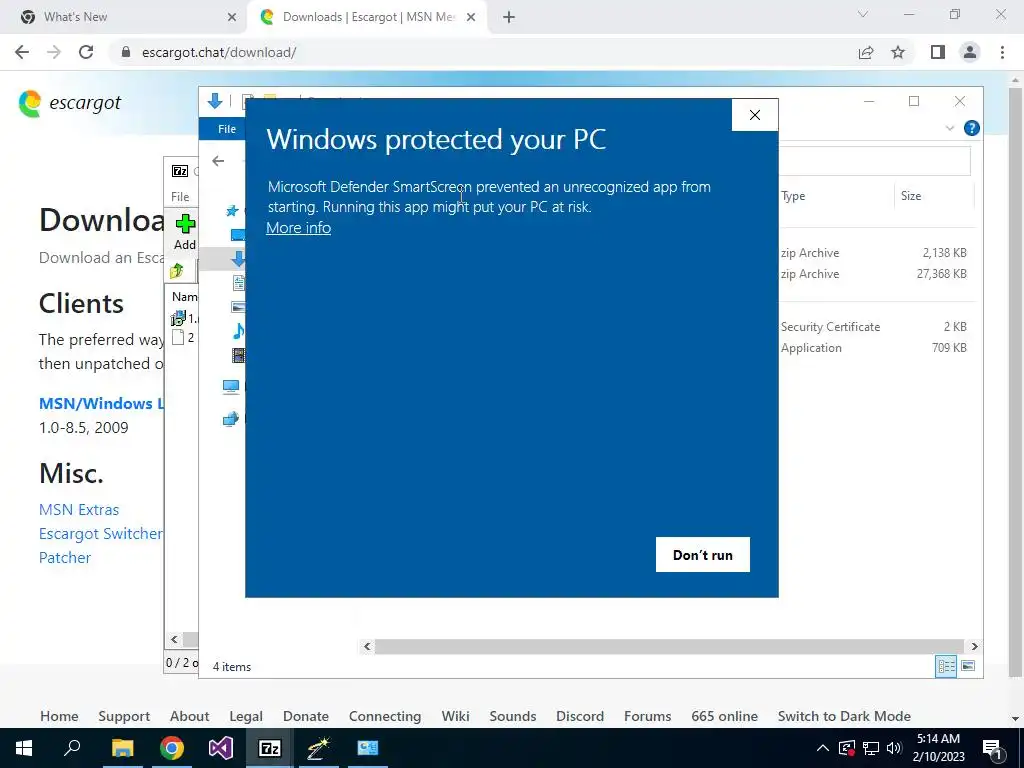Click Explorer horizontal scrollbar track
This screenshot has height=768, width=1024.
669,646
